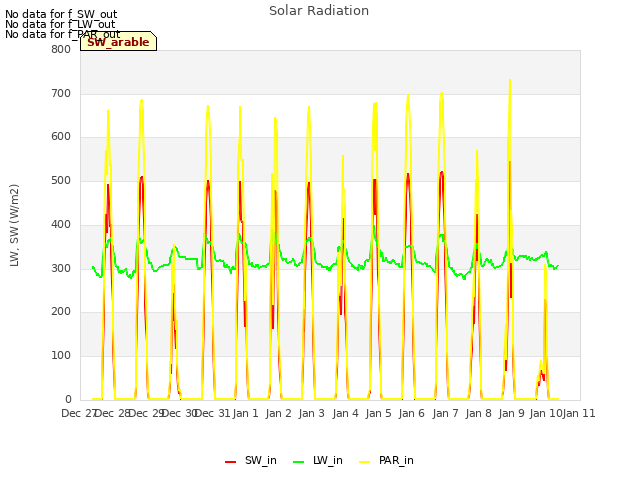Click the 'No data for f_PAR_out' message

[x=62, y=34]
